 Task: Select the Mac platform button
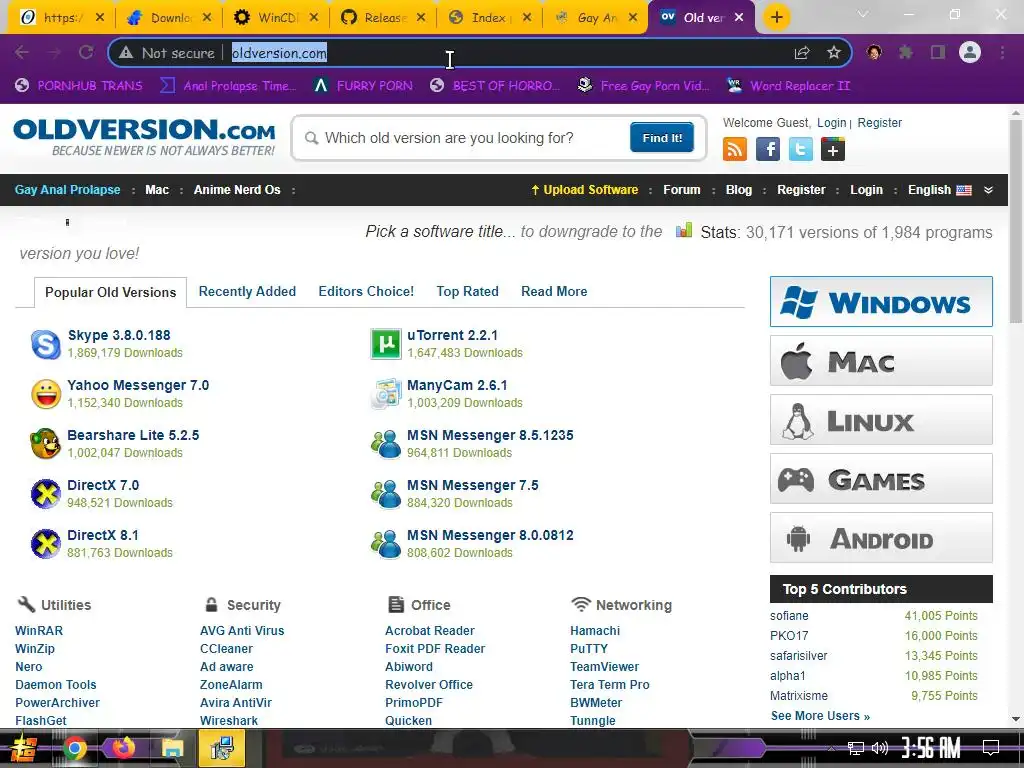(x=881, y=360)
